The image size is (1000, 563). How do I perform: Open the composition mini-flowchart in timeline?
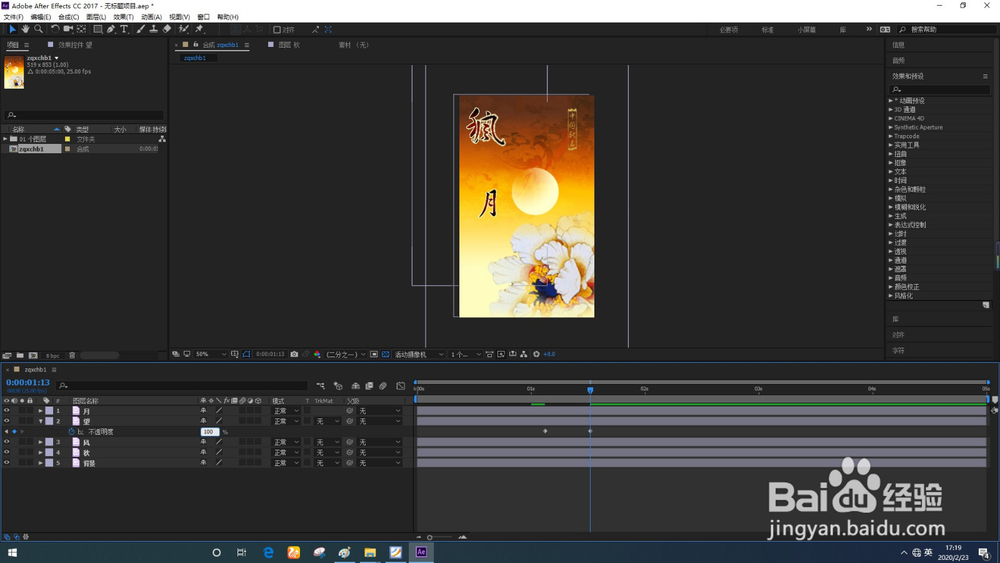coord(320,386)
